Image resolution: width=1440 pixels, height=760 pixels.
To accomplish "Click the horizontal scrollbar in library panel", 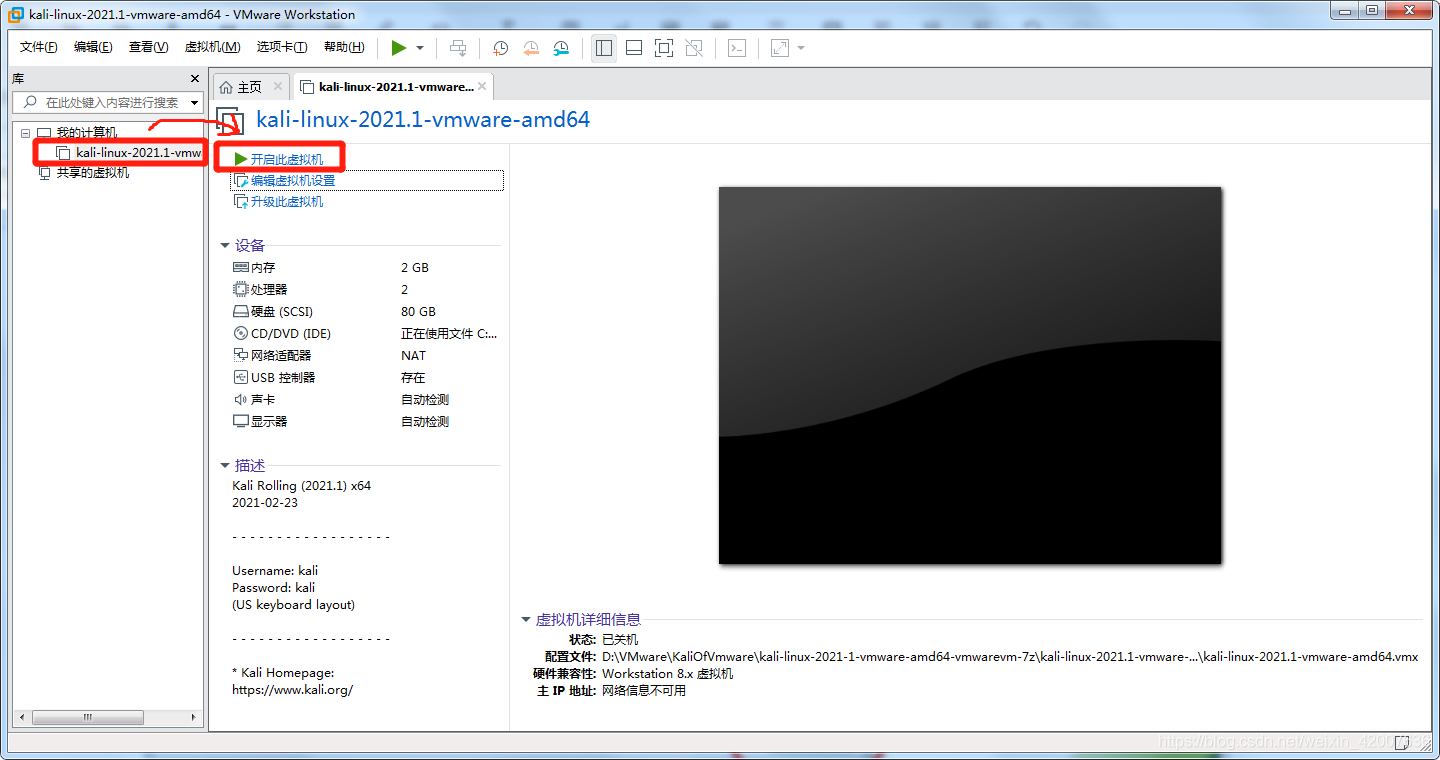I will (87, 717).
